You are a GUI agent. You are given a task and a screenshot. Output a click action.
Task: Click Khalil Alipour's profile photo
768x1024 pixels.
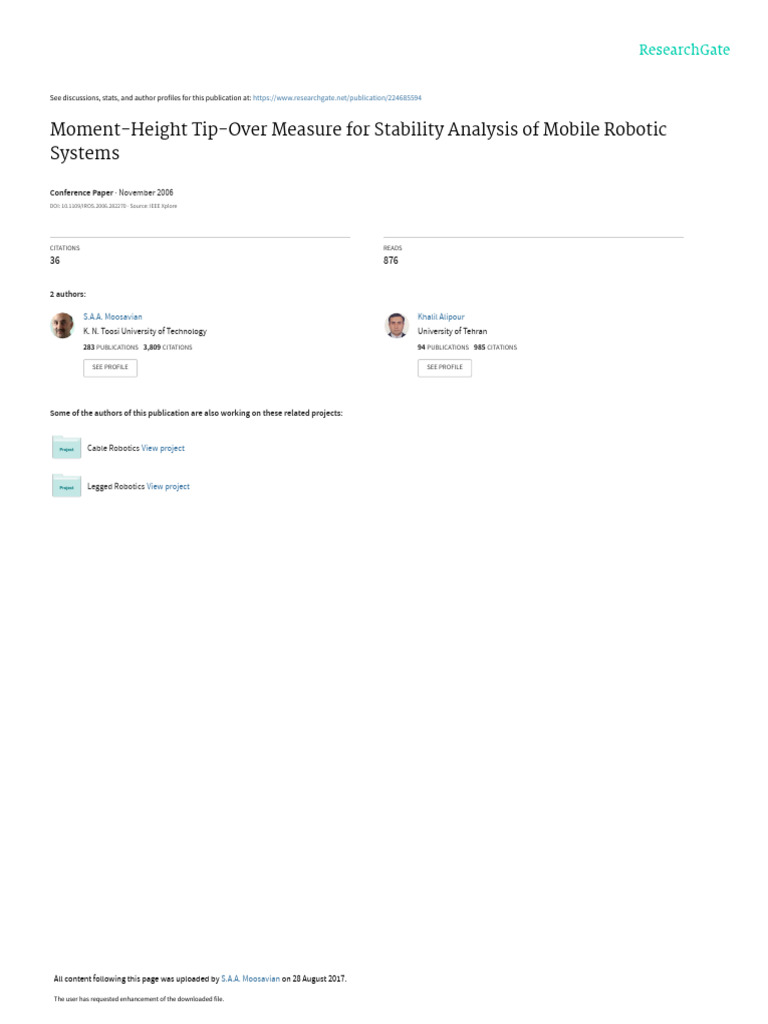[396, 325]
